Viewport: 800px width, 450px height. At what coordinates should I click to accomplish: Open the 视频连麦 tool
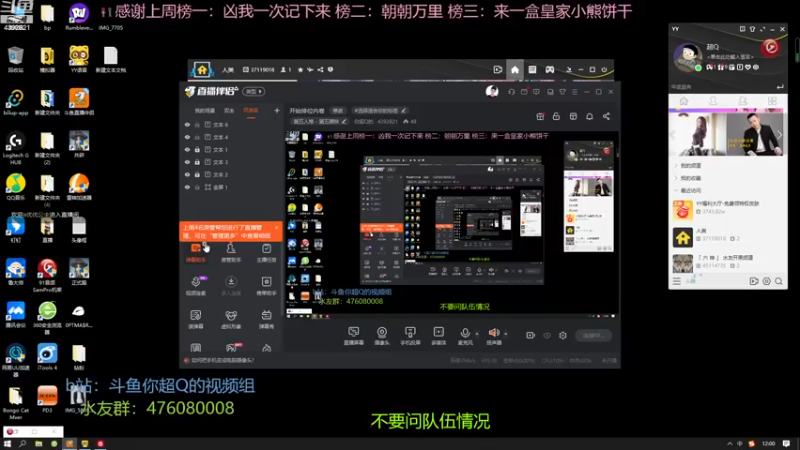196,286
